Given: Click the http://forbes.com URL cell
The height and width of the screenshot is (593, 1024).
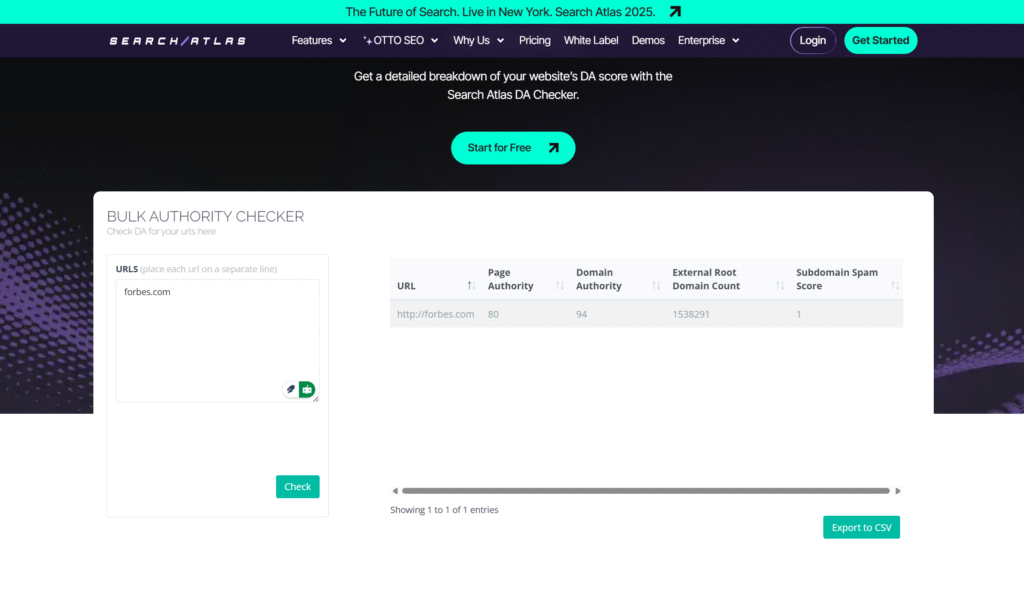Looking at the screenshot, I should pos(436,314).
